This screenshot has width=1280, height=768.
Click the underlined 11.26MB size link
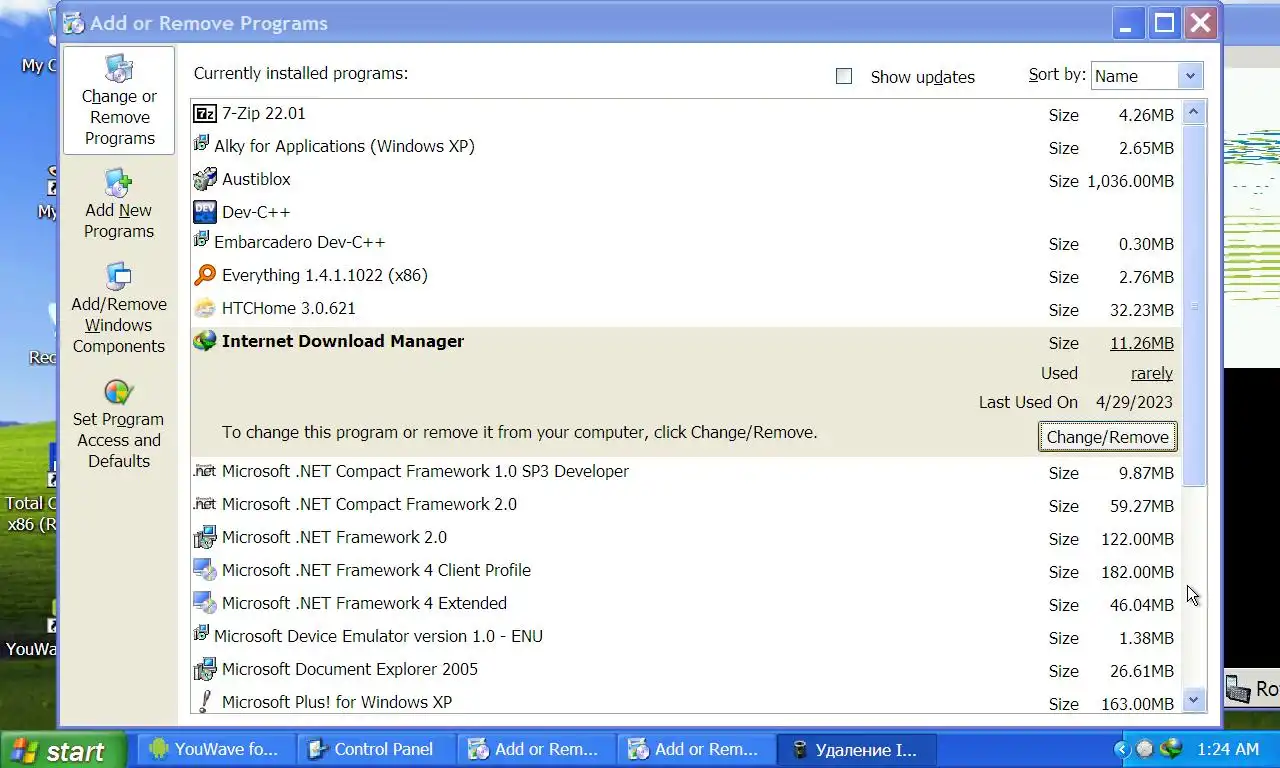[x=1142, y=343]
